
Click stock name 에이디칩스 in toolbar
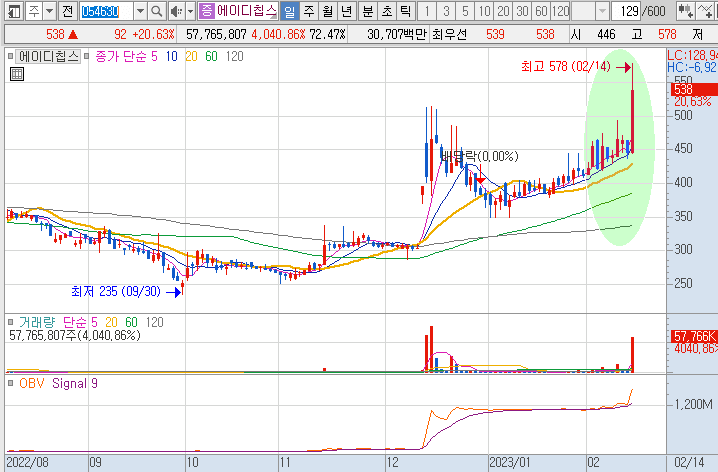(x=246, y=11)
